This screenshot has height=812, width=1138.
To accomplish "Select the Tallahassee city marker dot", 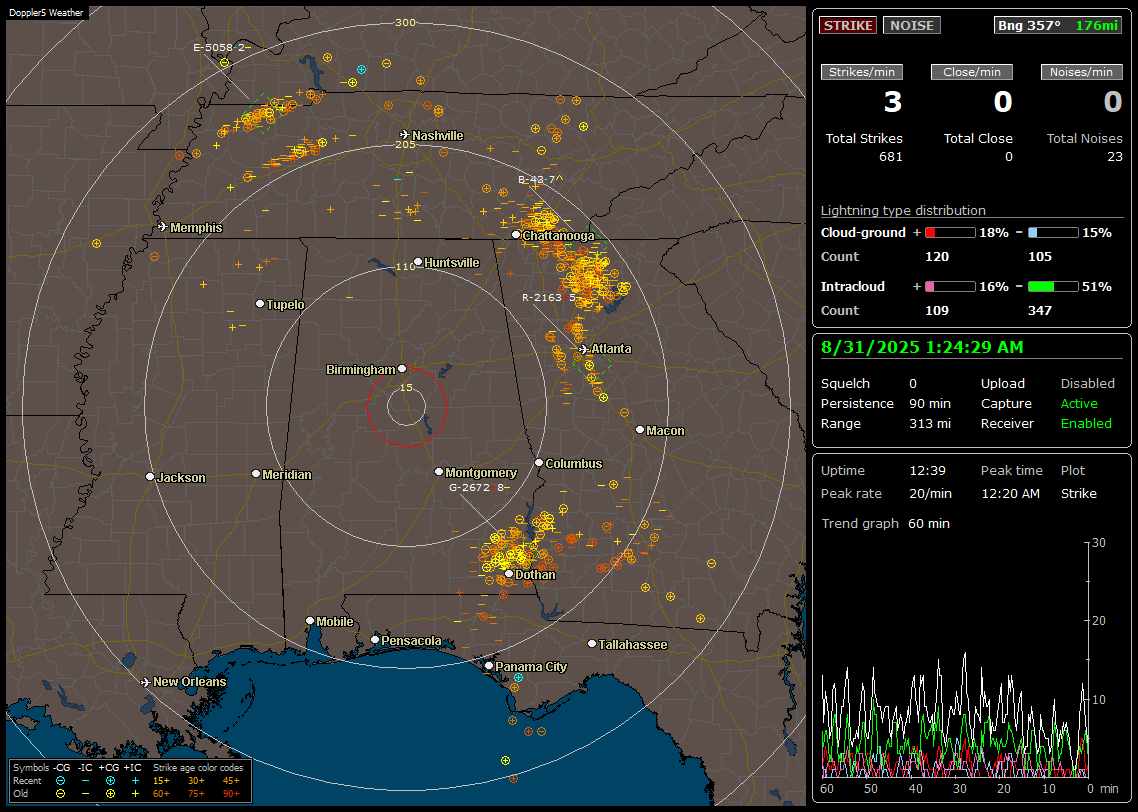I will 591,644.
